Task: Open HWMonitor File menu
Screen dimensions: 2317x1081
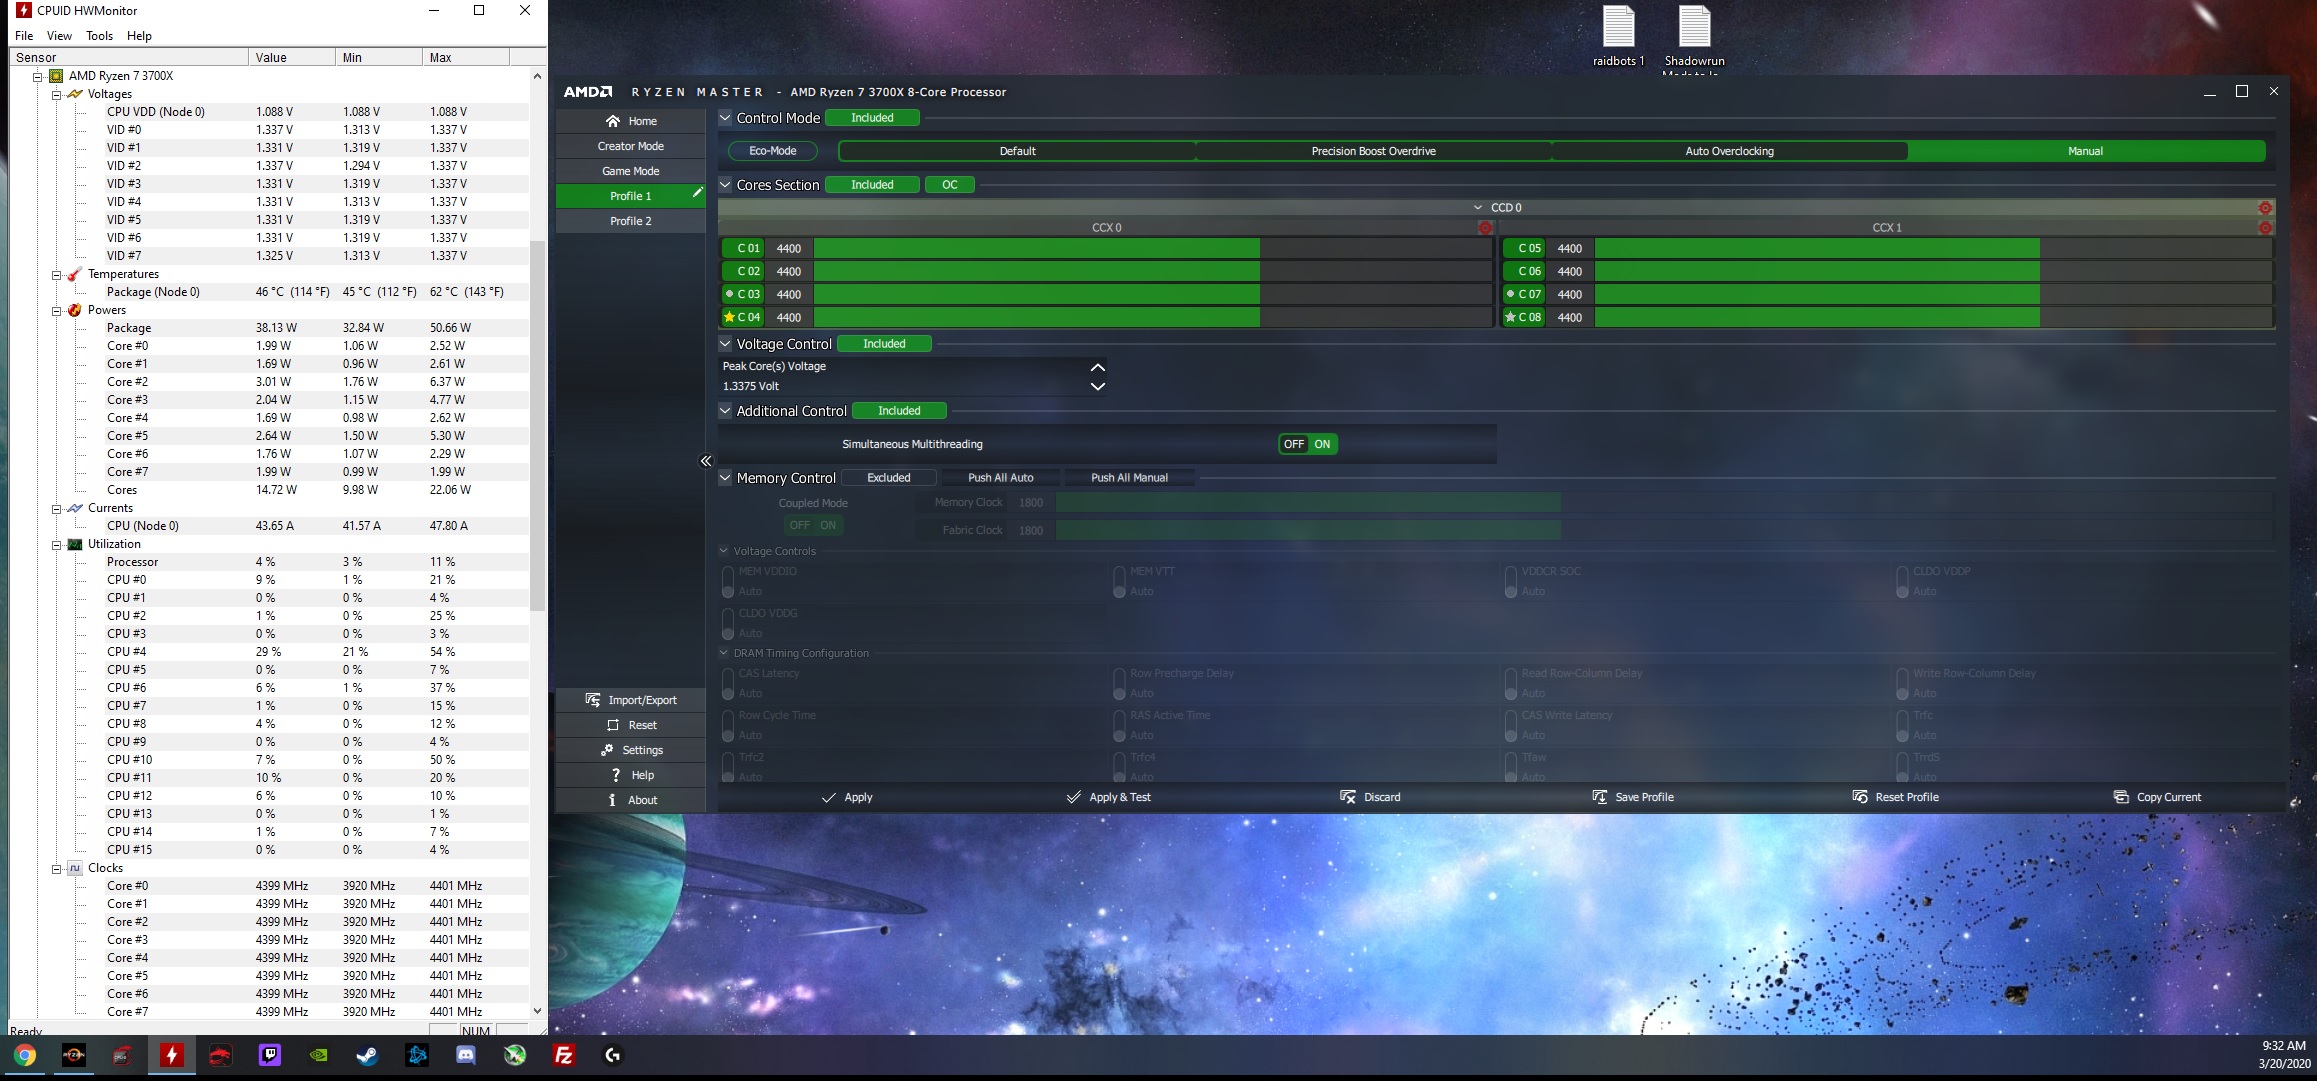Action: (x=24, y=36)
